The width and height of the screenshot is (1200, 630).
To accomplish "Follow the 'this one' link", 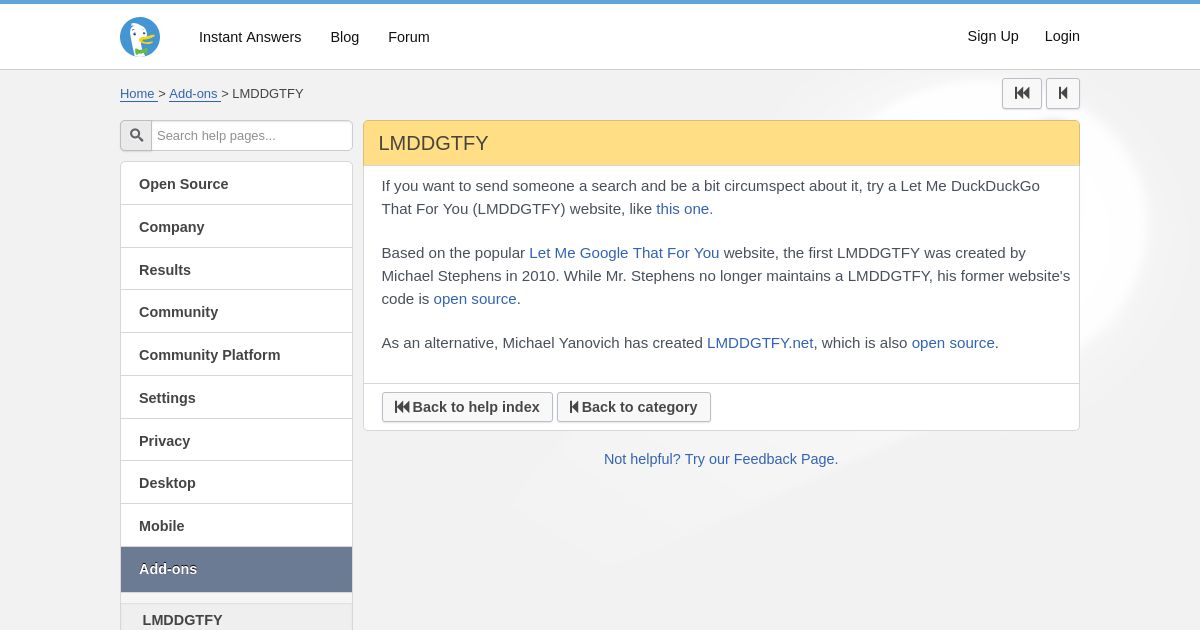I will pos(683,209).
